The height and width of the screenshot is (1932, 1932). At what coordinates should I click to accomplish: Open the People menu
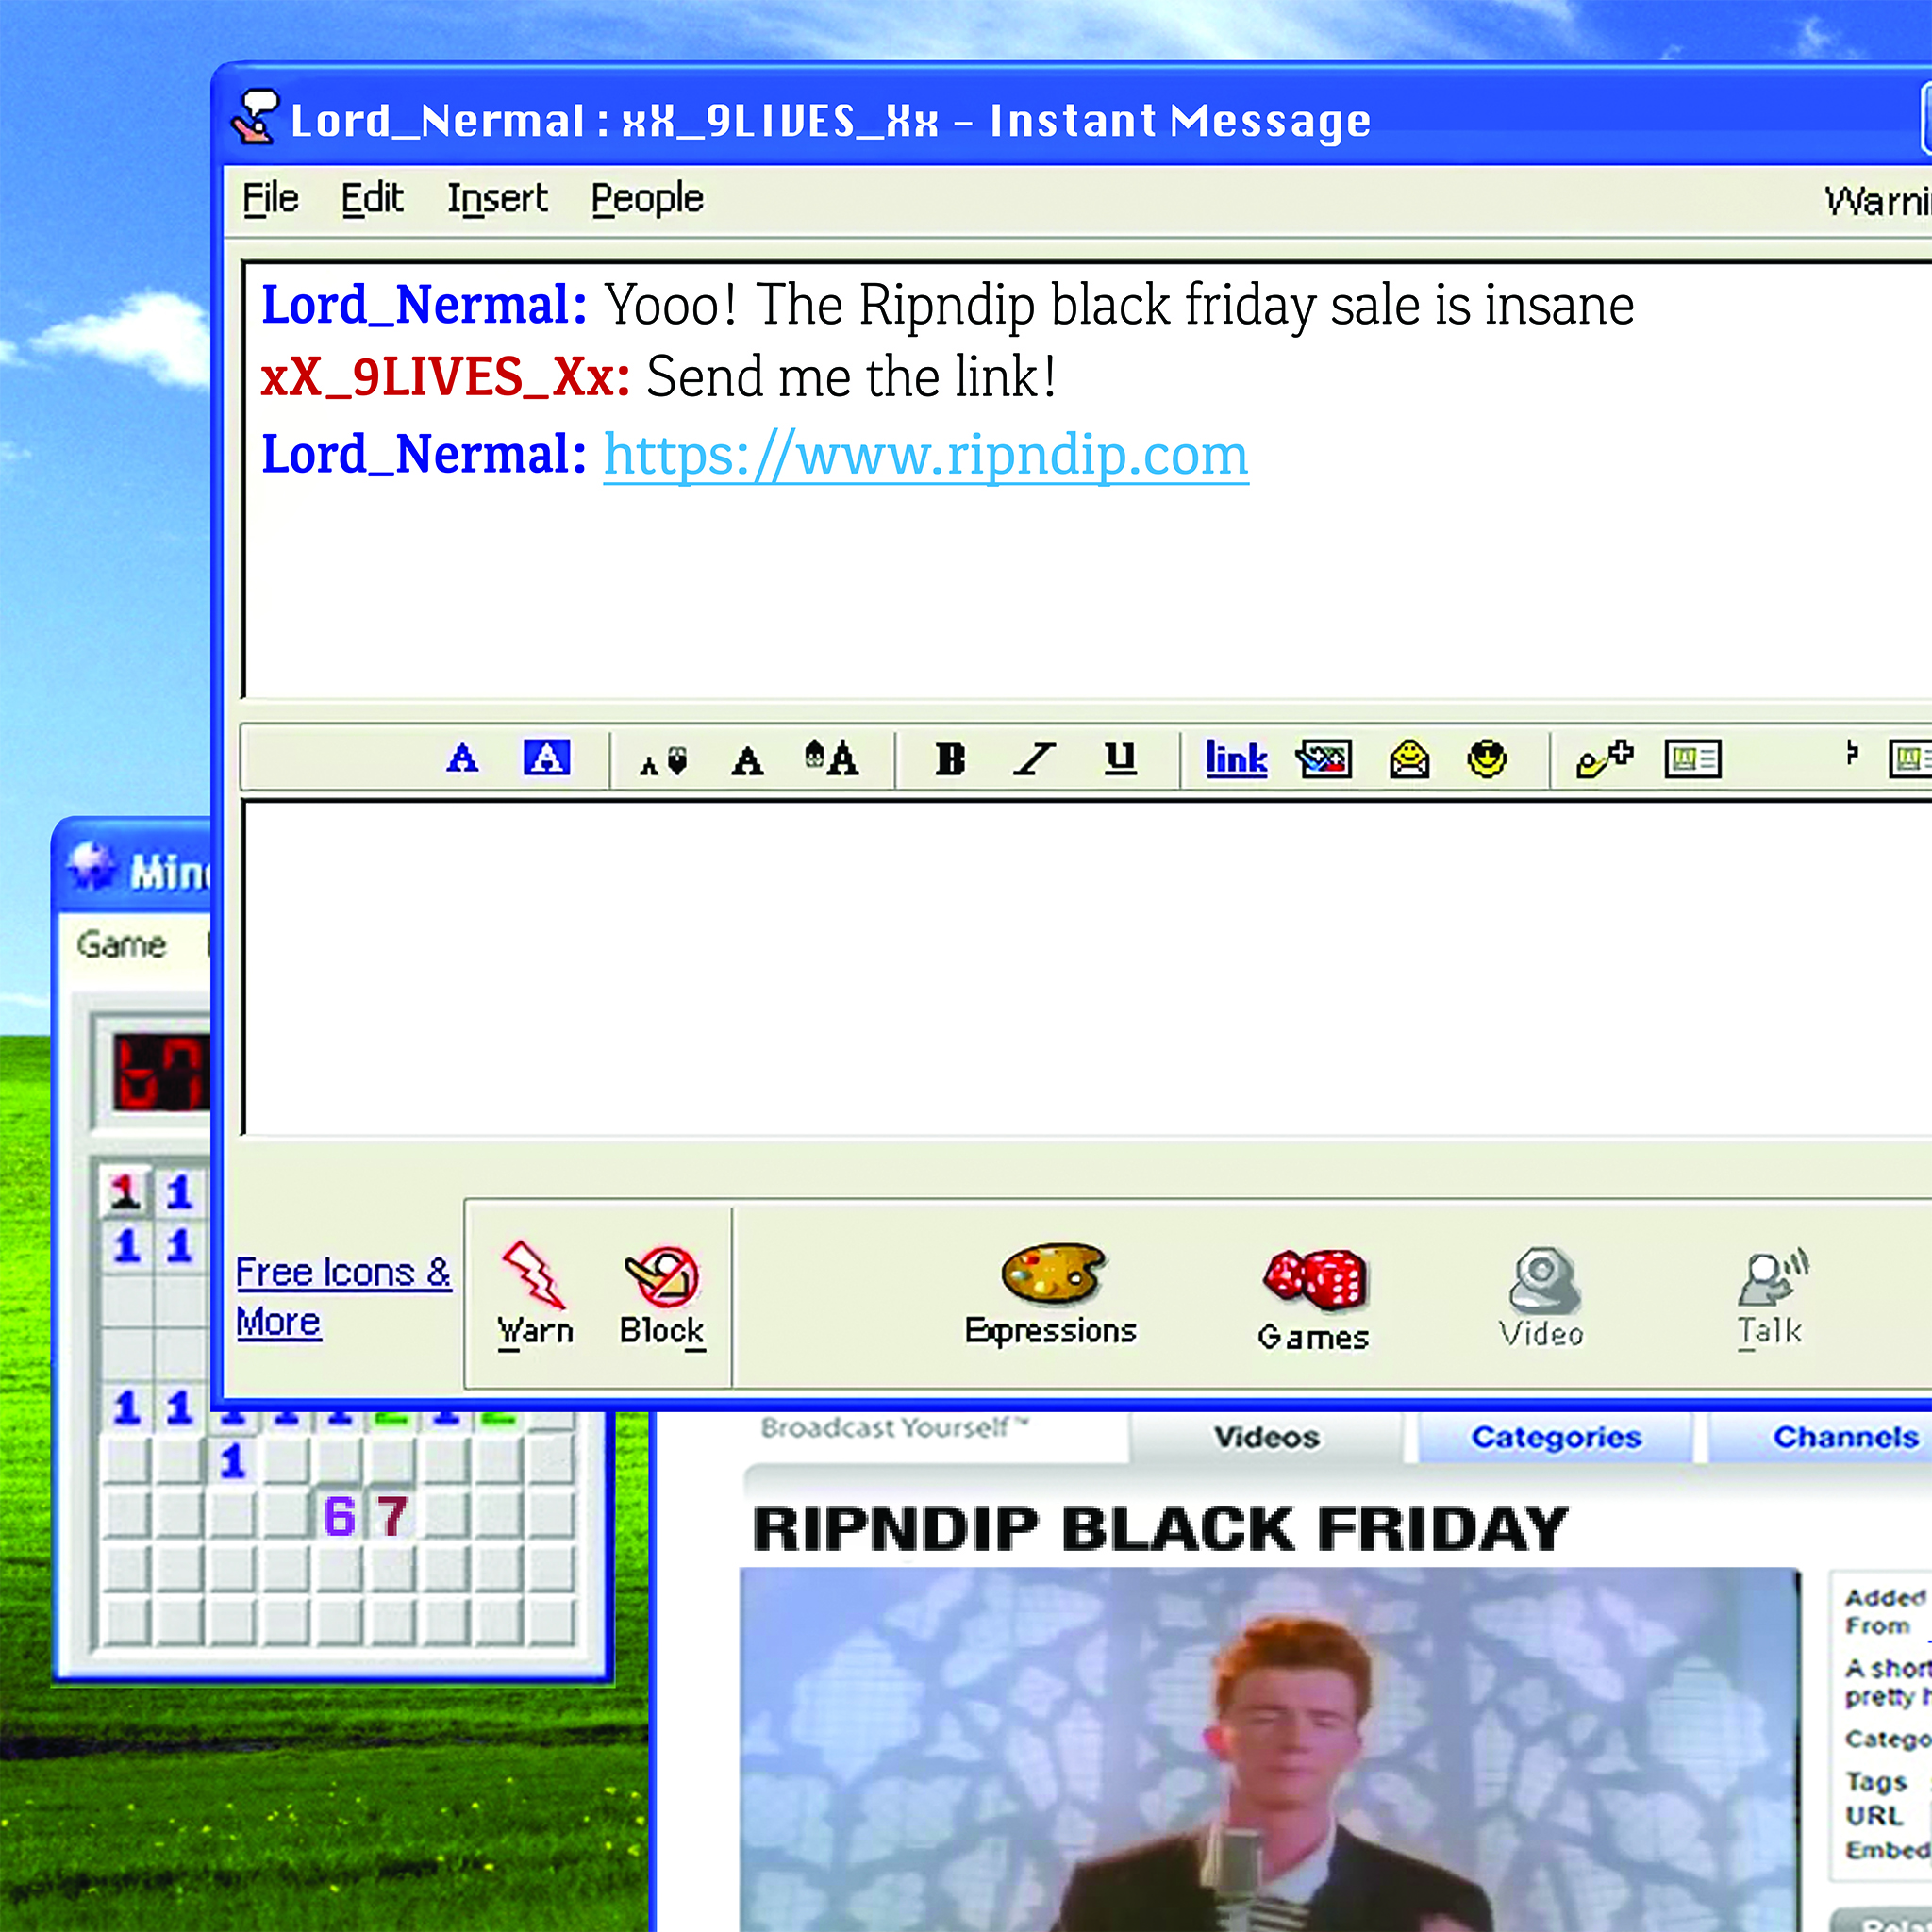point(647,198)
